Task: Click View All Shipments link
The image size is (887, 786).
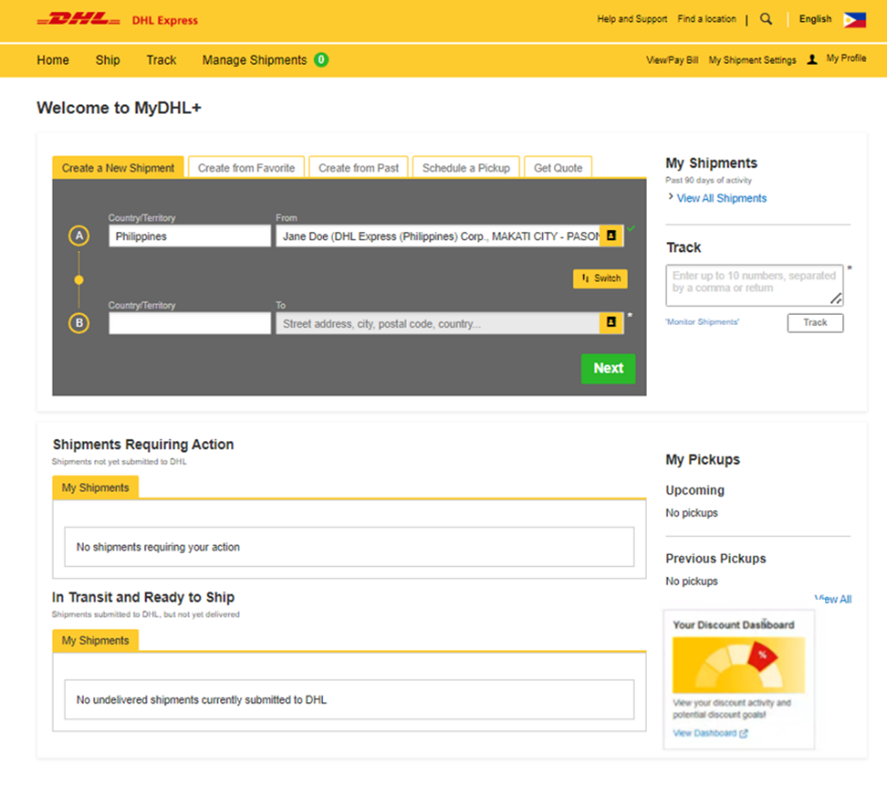Action: pos(722,198)
